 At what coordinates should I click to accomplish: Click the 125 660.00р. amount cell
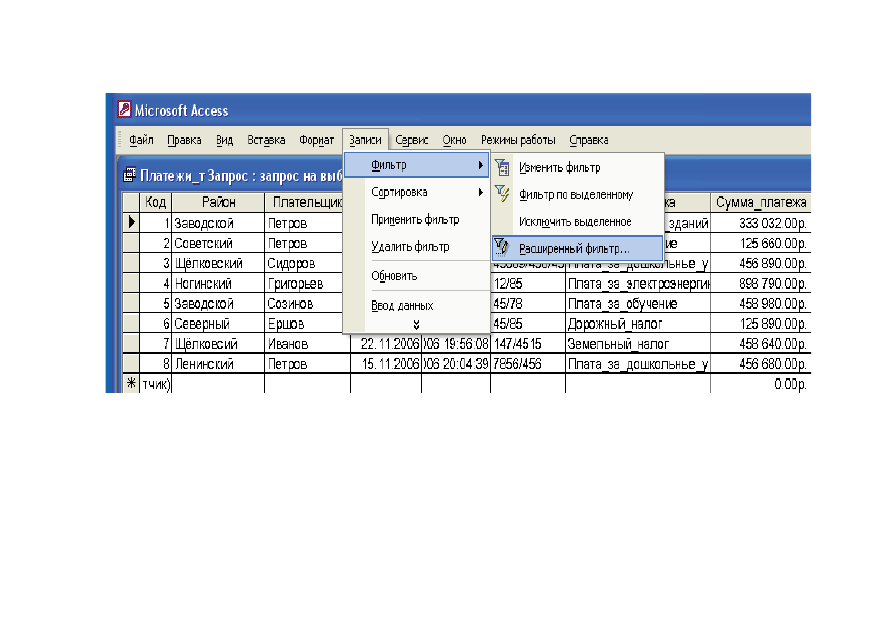pos(761,243)
